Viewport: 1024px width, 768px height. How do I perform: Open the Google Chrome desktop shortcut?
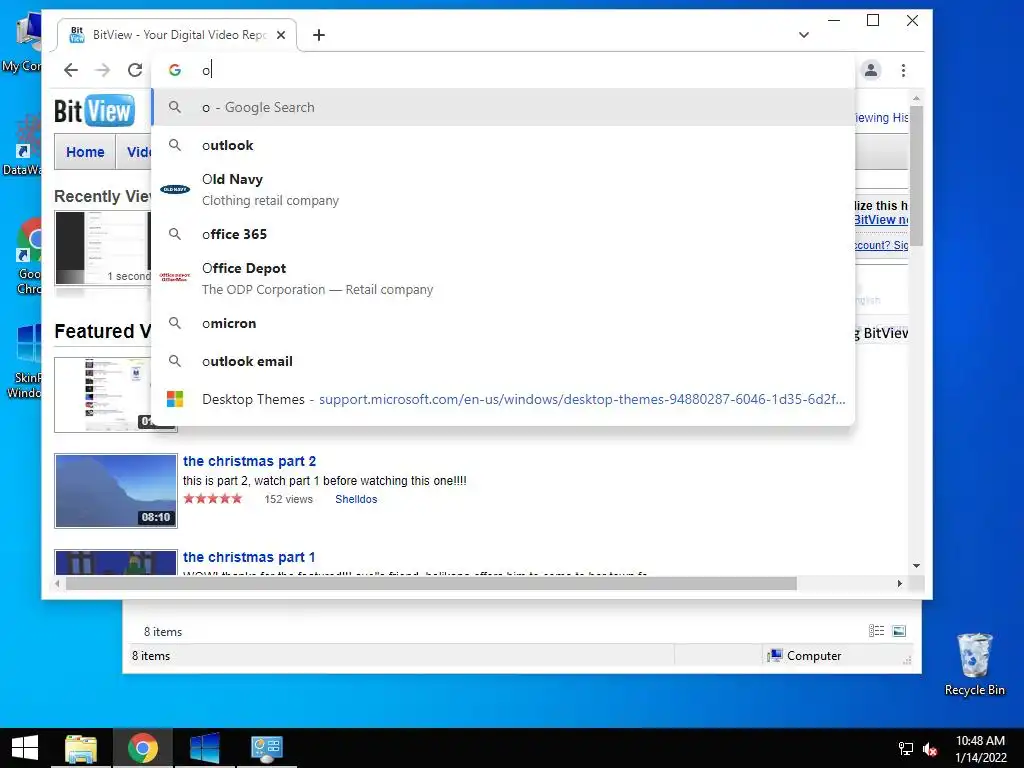29,256
